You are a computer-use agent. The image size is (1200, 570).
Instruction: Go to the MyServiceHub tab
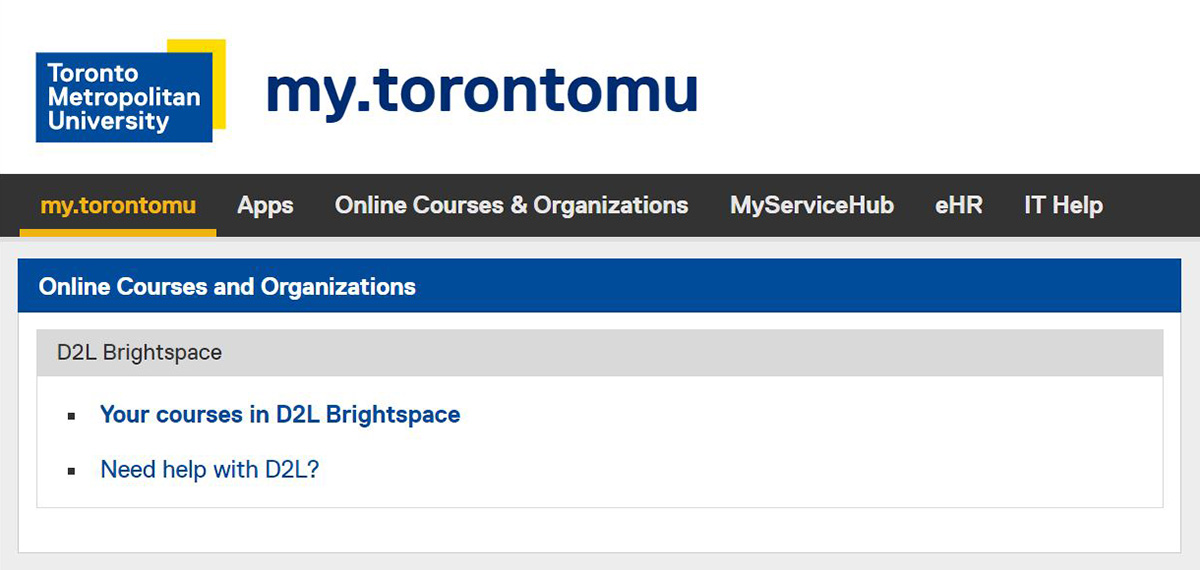point(811,206)
